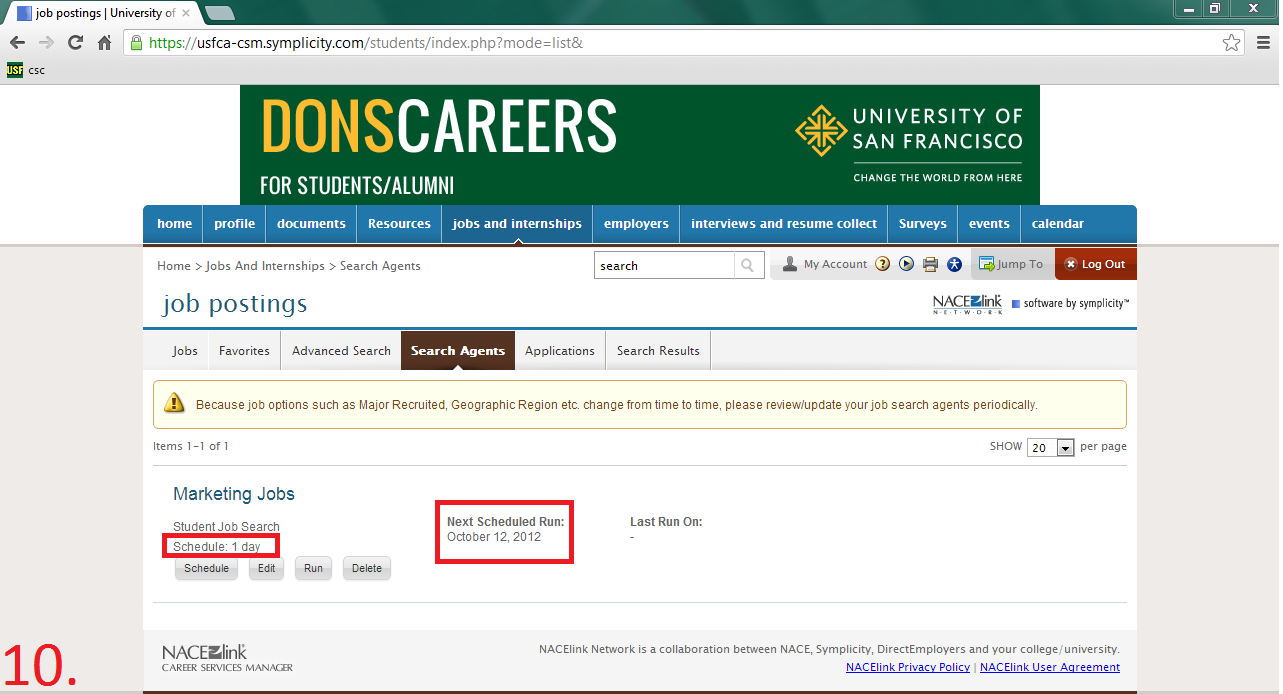
Task: Open interviews and resume collect menu
Action: pos(784,224)
